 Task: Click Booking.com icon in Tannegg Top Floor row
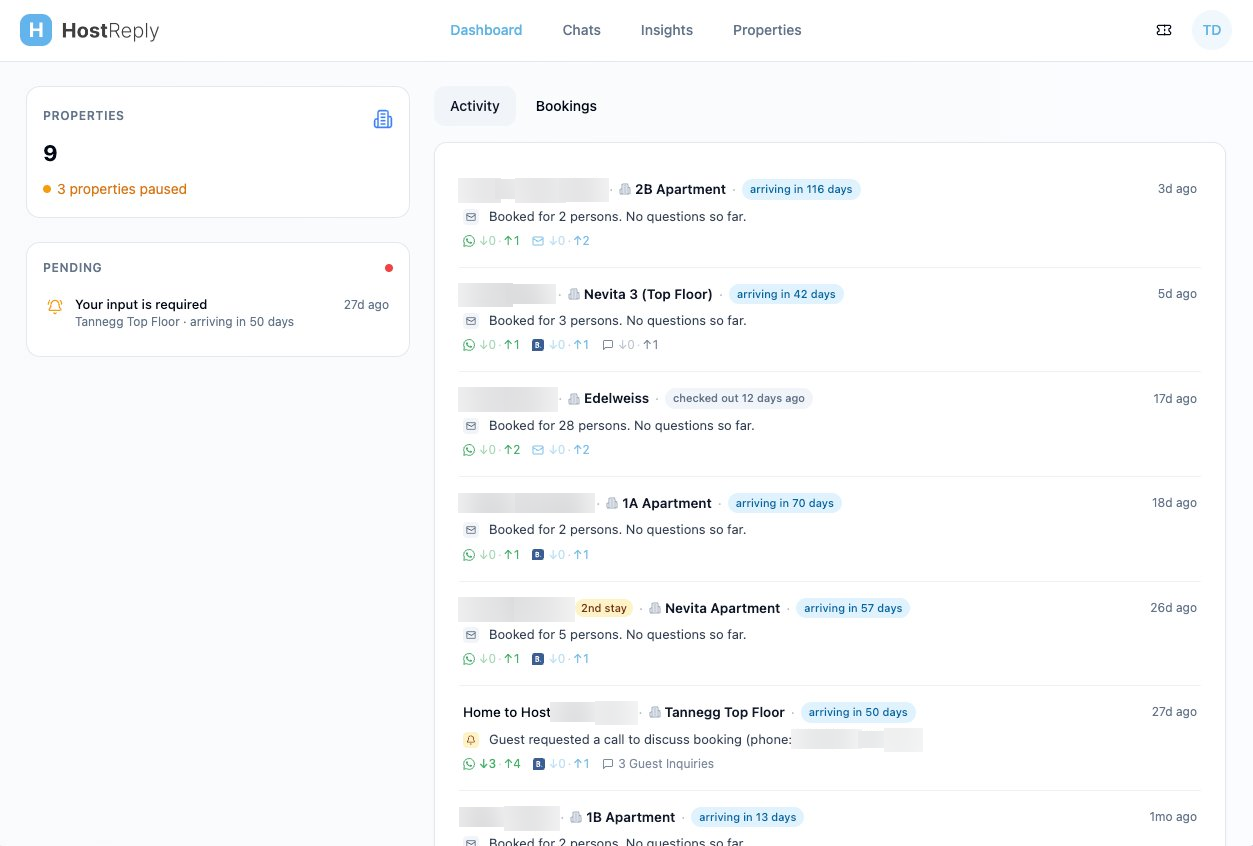538,764
